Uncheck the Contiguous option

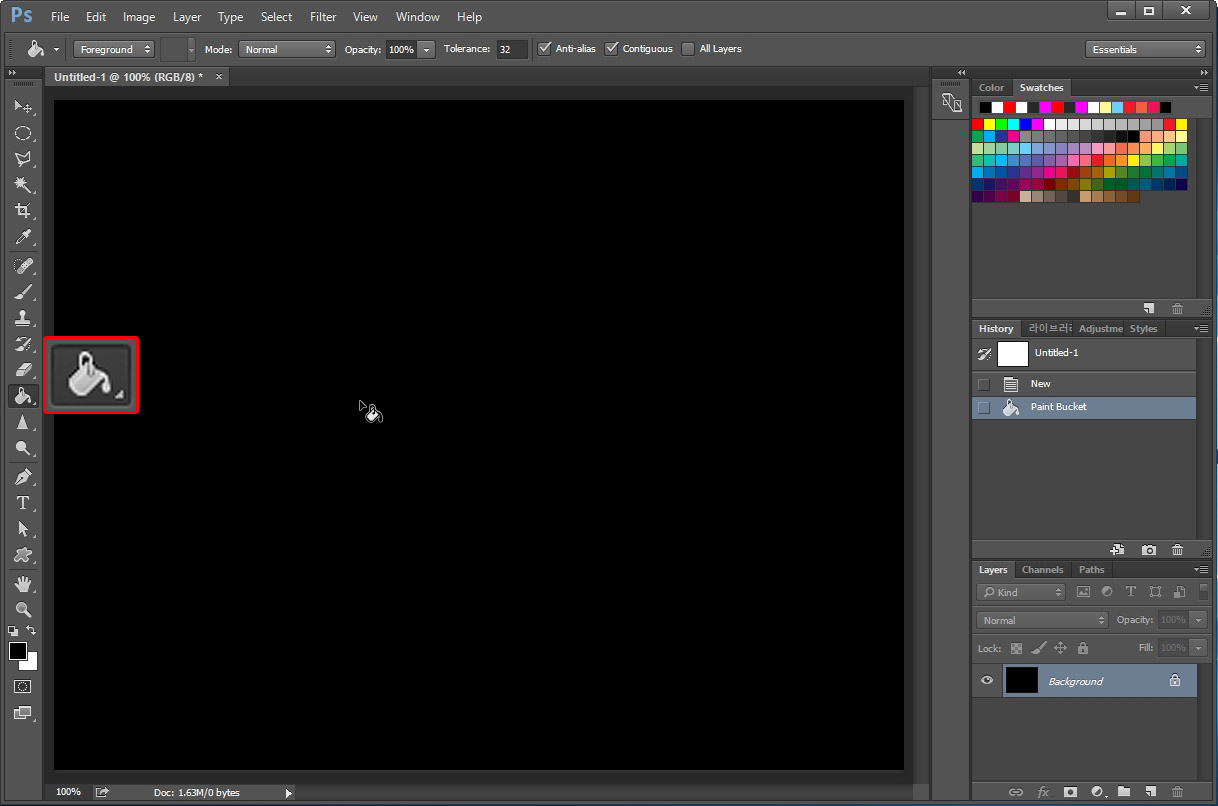(x=612, y=48)
